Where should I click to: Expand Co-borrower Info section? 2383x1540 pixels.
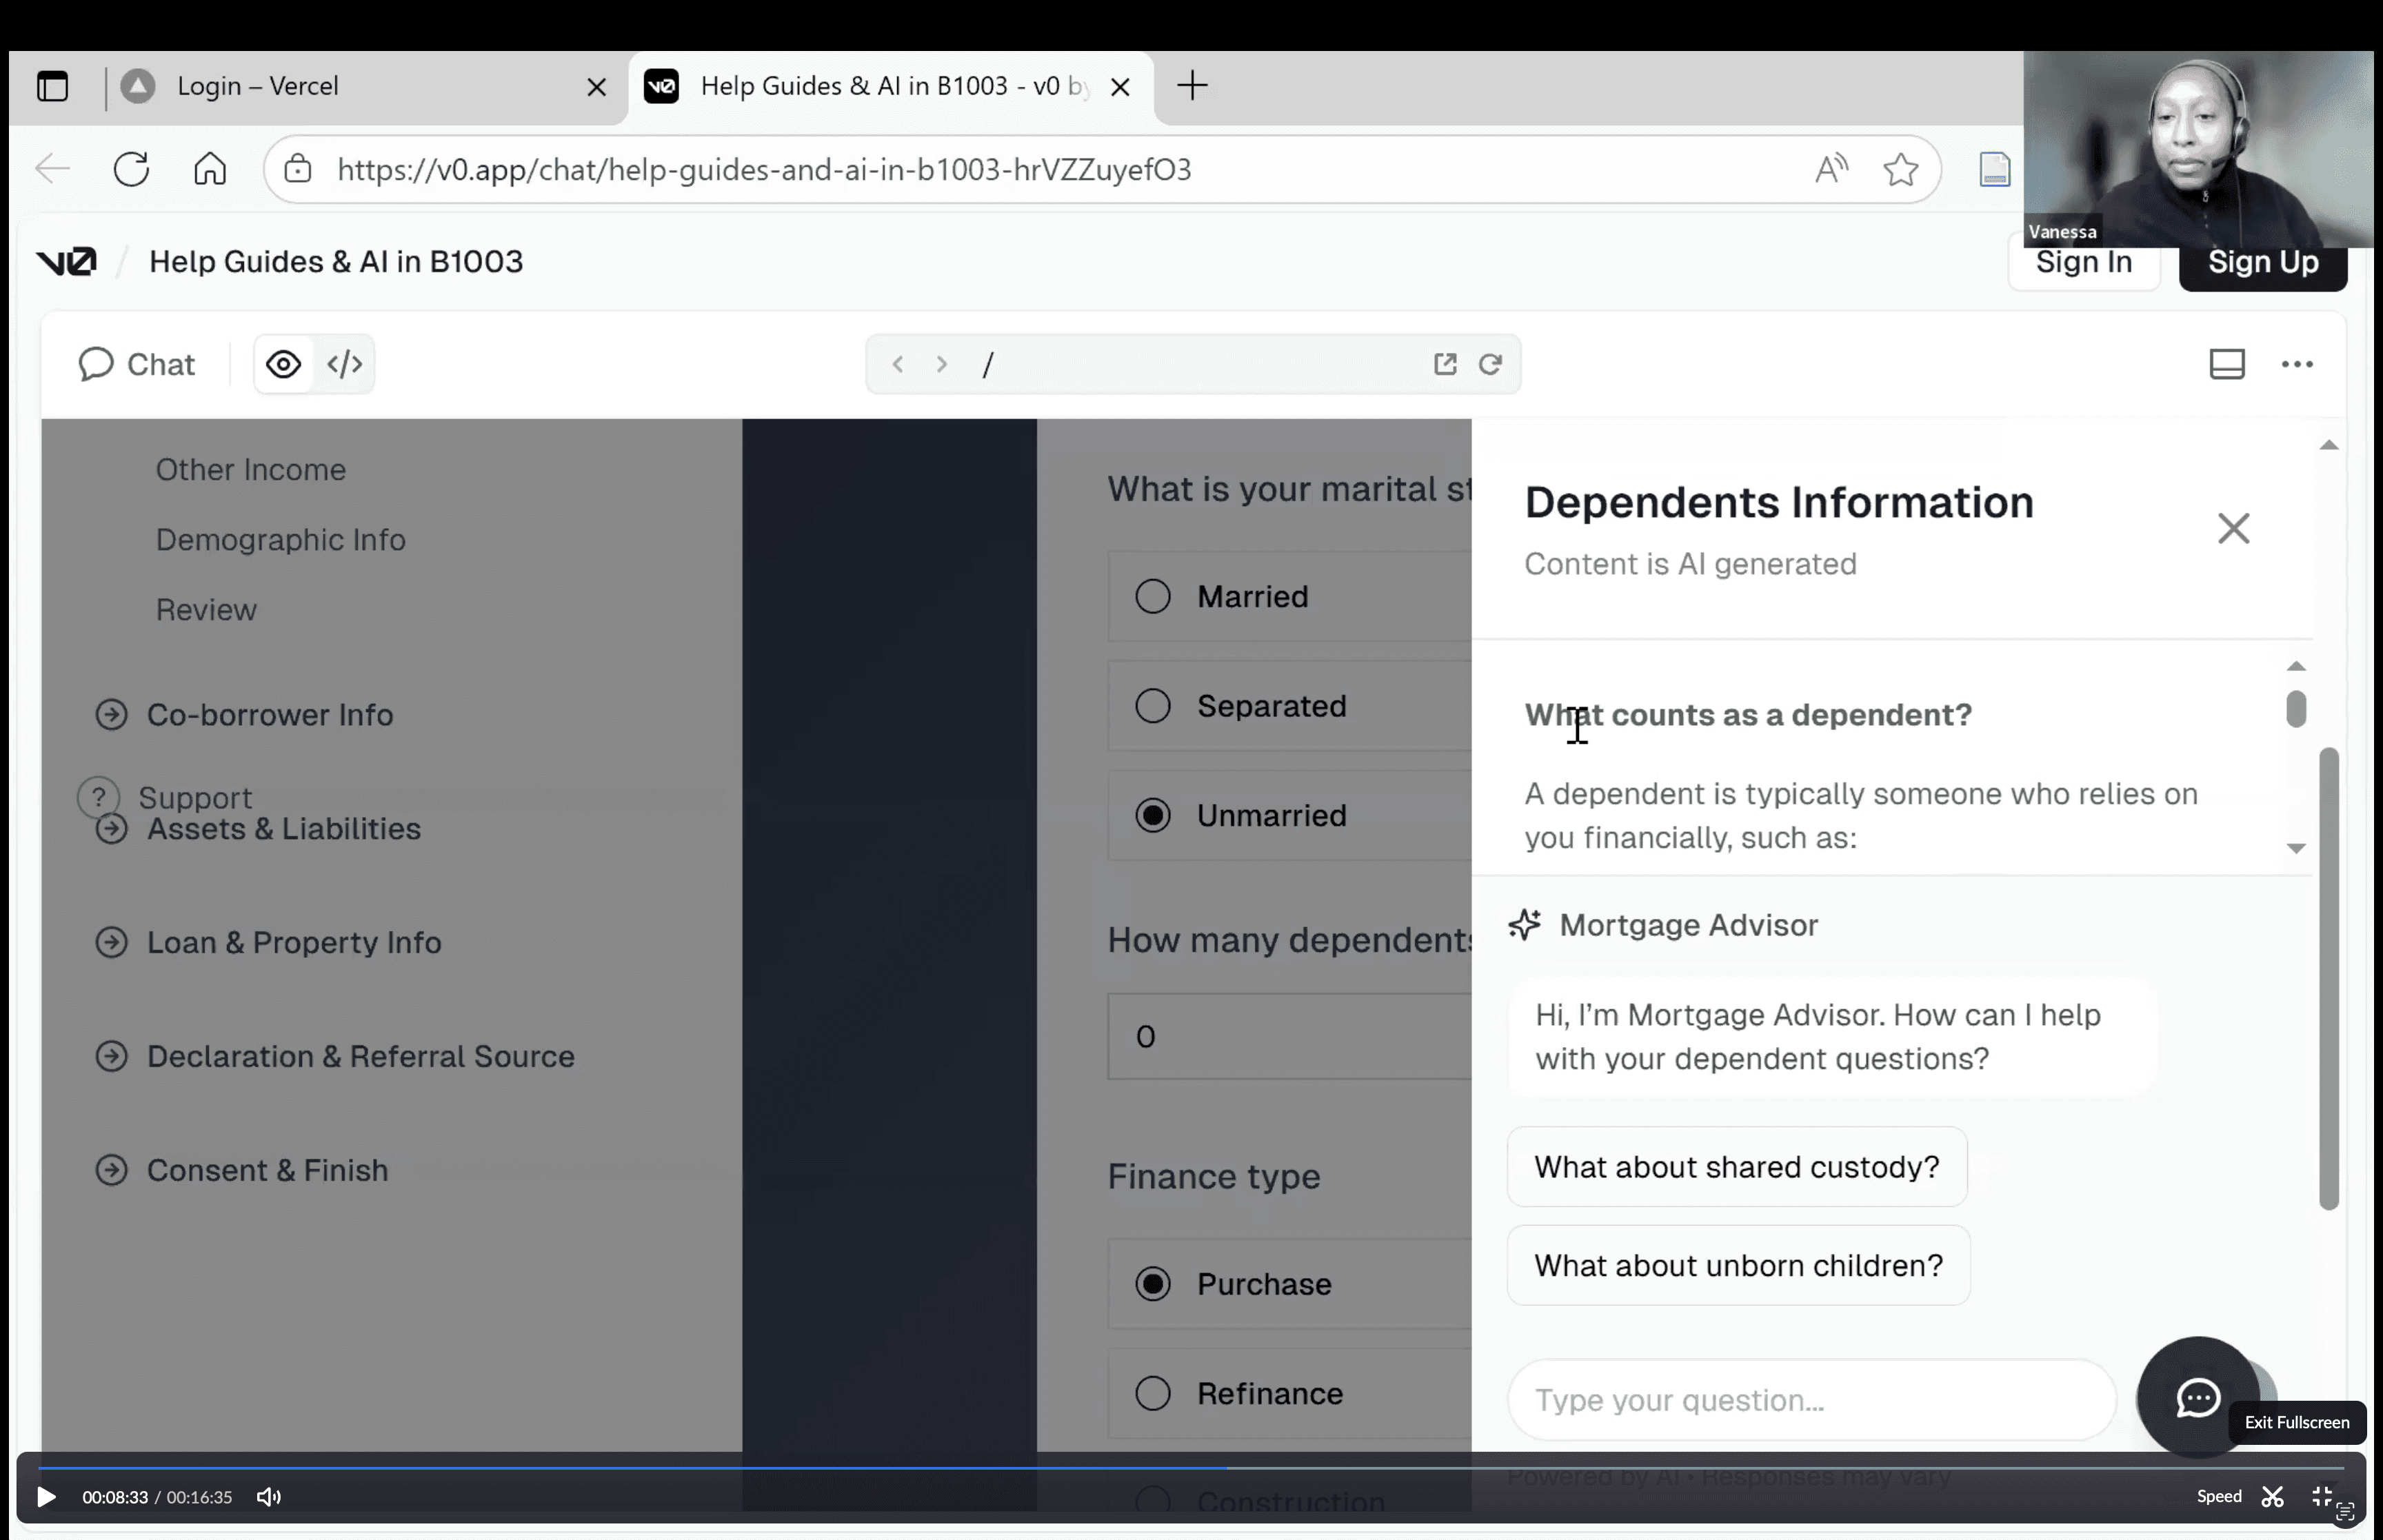click(269, 715)
